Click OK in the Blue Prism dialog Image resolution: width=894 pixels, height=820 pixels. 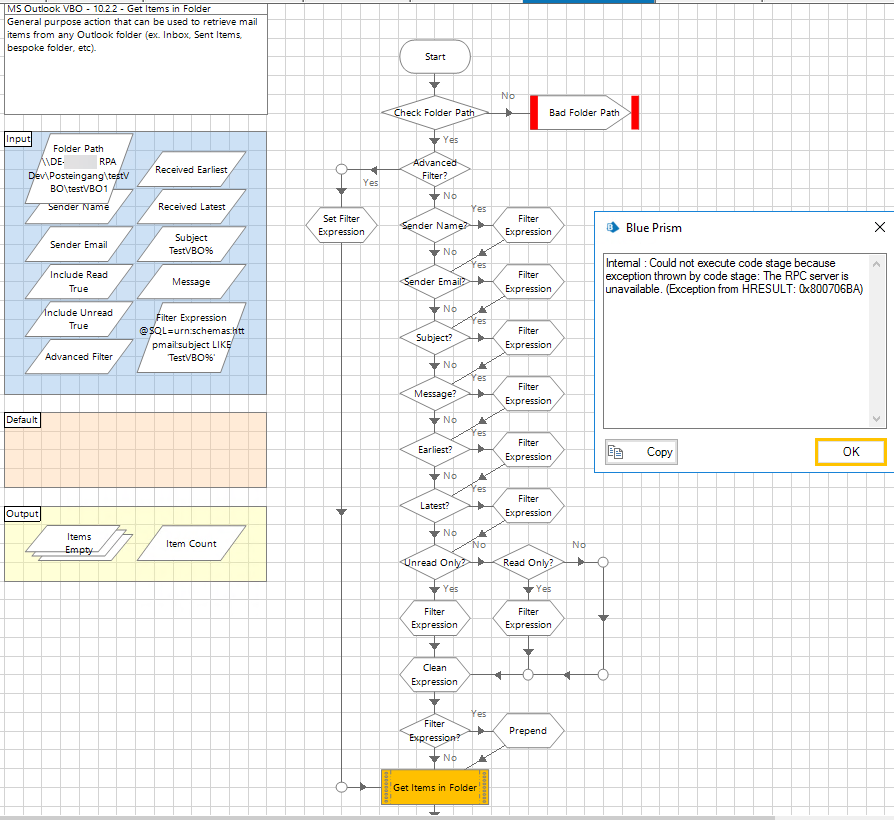coord(850,452)
